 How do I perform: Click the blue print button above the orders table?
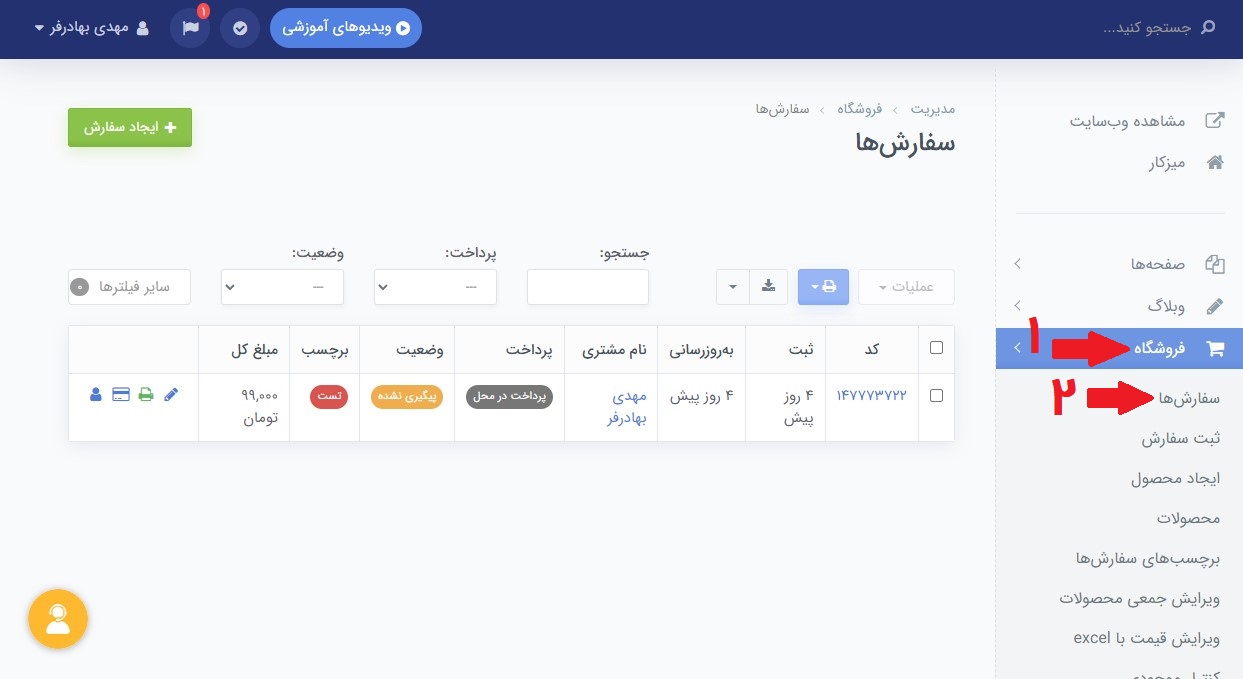tap(823, 287)
